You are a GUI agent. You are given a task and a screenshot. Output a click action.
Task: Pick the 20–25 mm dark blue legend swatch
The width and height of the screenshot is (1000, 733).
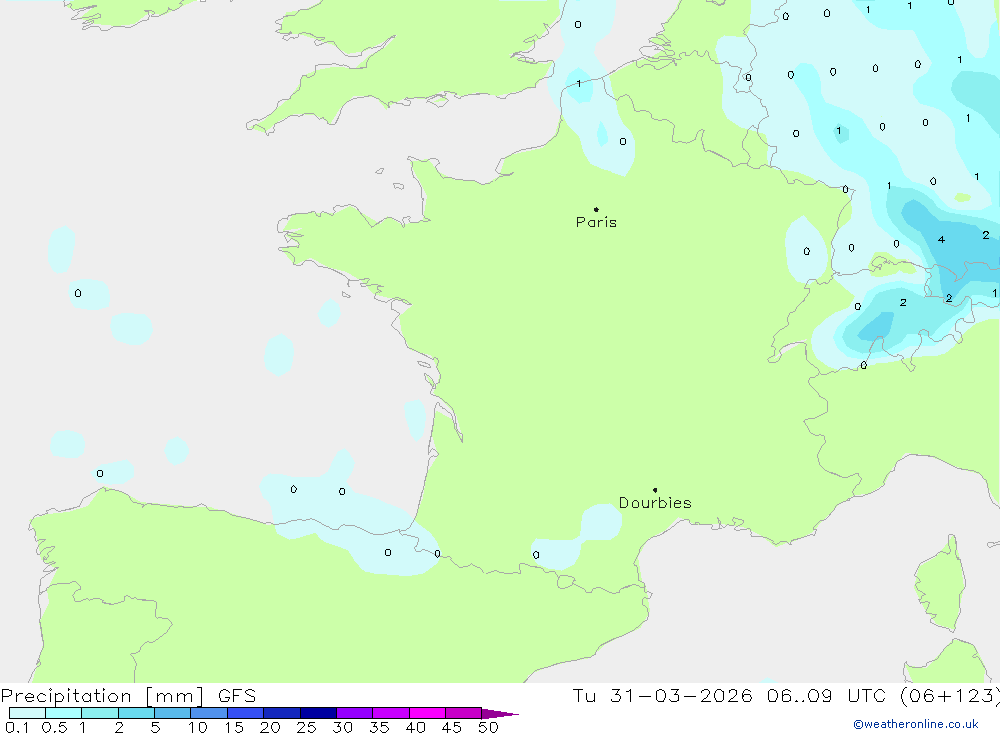pos(281,713)
